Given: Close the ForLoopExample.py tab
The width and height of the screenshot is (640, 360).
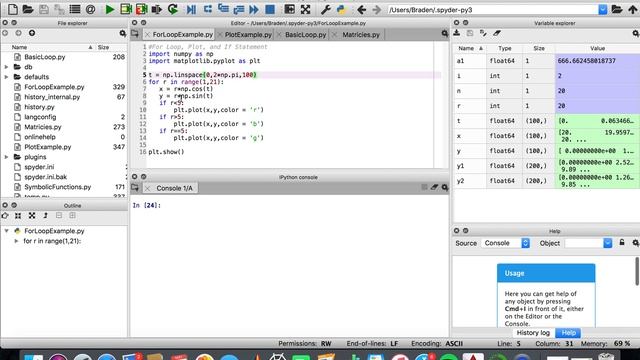Looking at the screenshot, I should click(147, 35).
